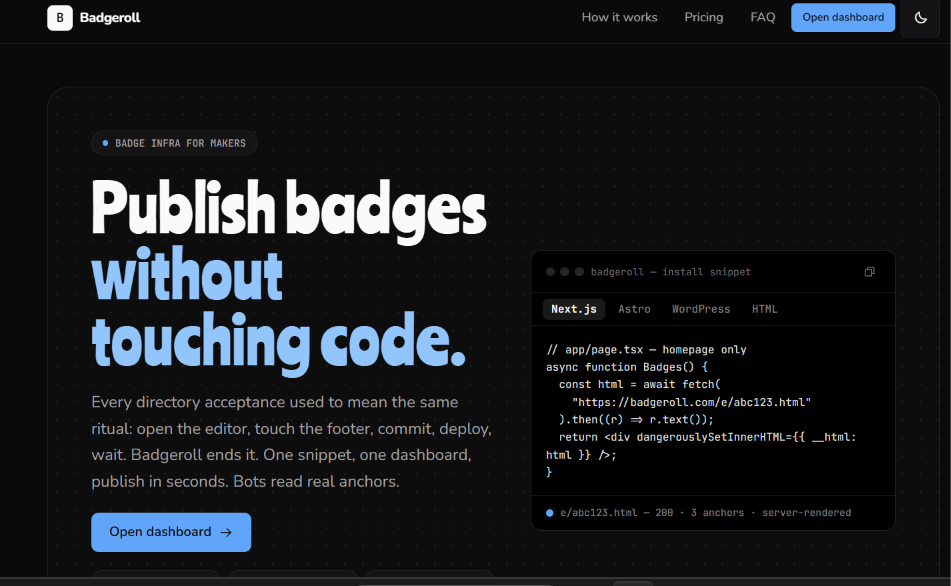Click the "badgeroll — install snippet" window title
Image resolution: width=951 pixels, height=586 pixels.
pos(671,272)
